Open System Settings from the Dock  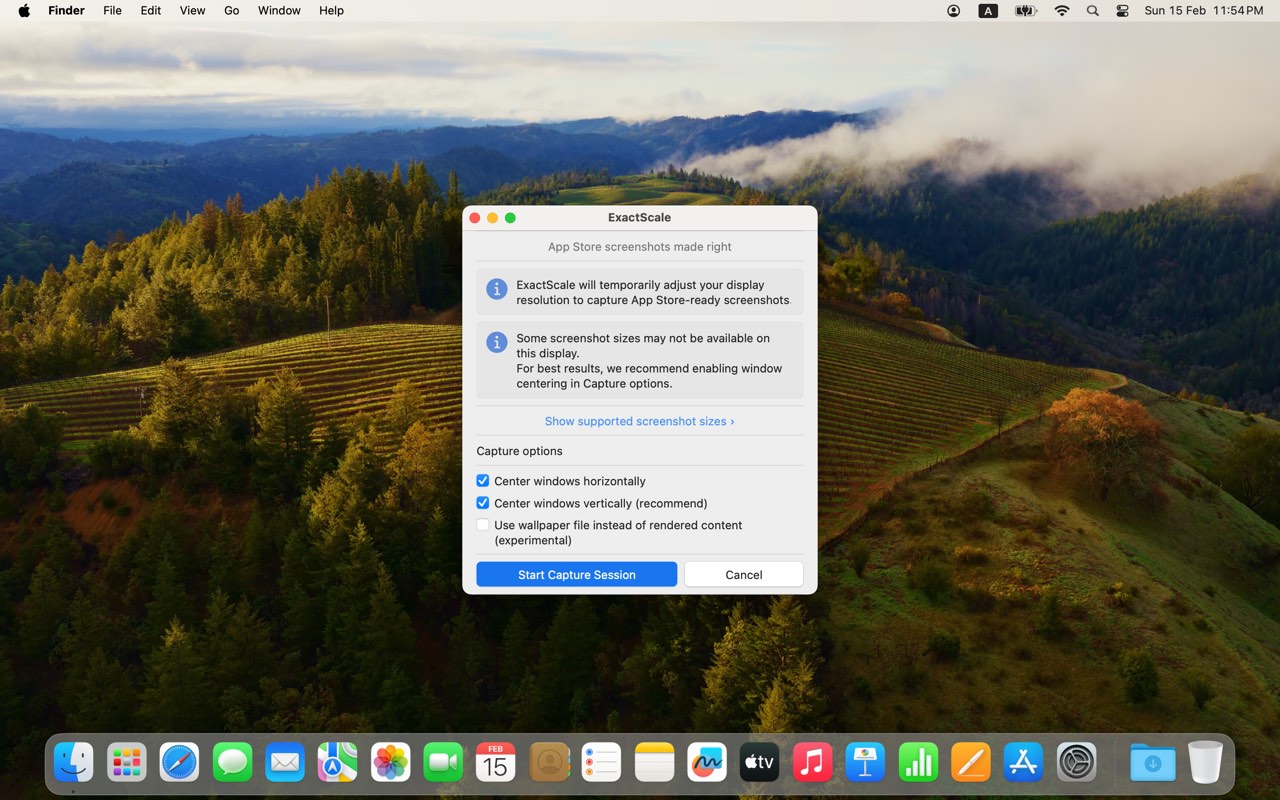tap(1077, 763)
